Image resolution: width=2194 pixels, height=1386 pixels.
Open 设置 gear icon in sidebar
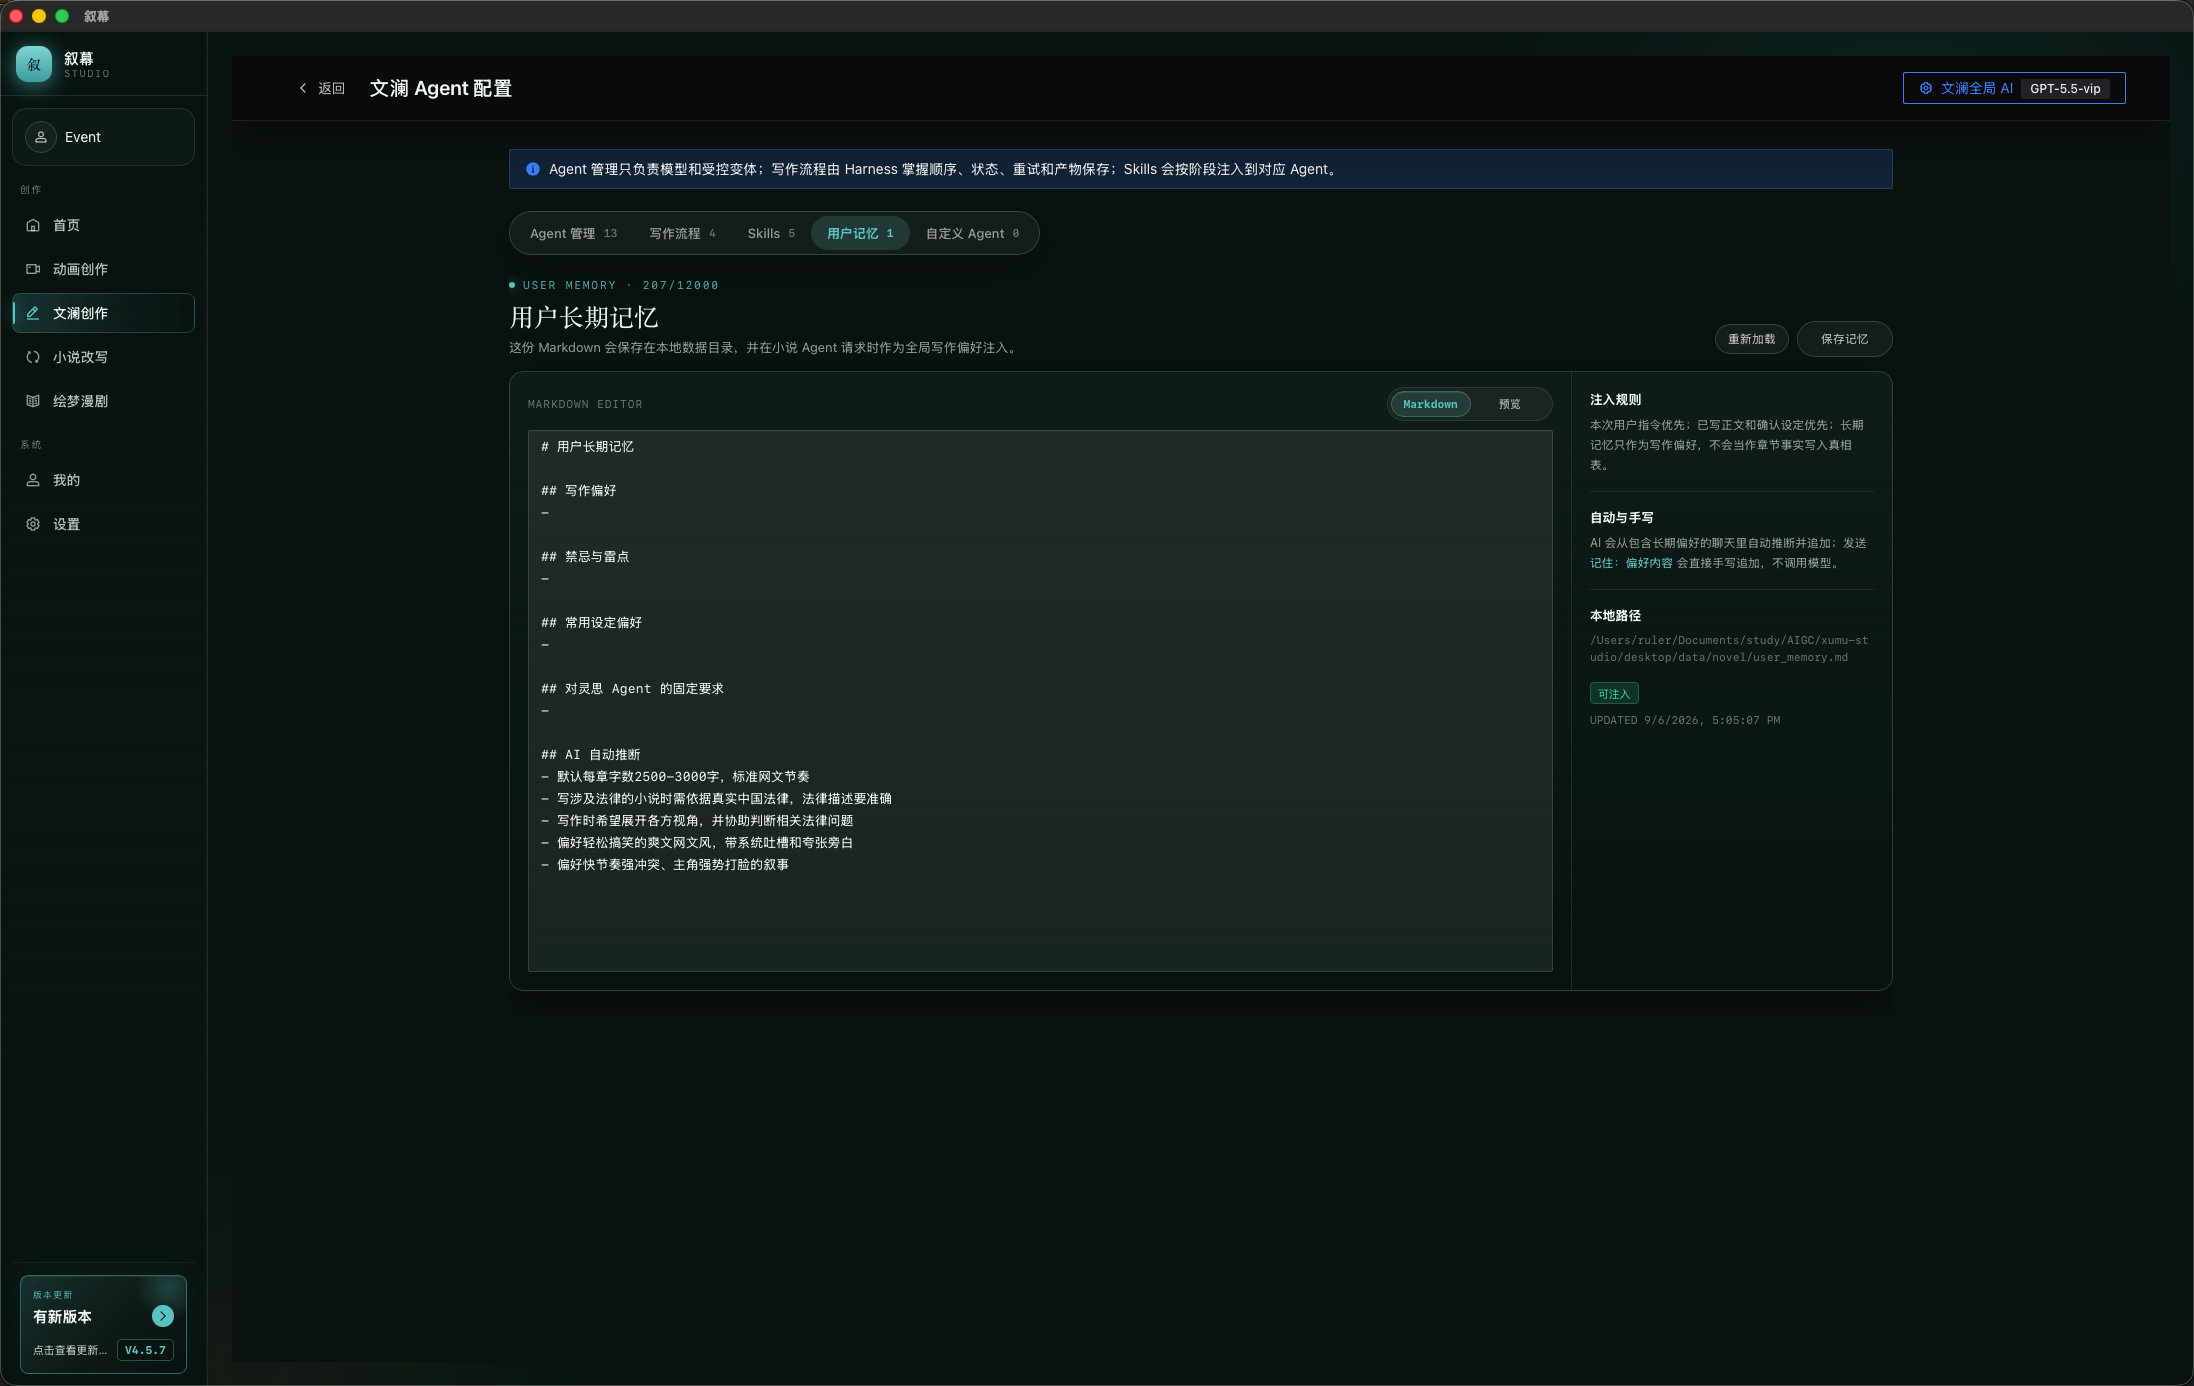(33, 524)
